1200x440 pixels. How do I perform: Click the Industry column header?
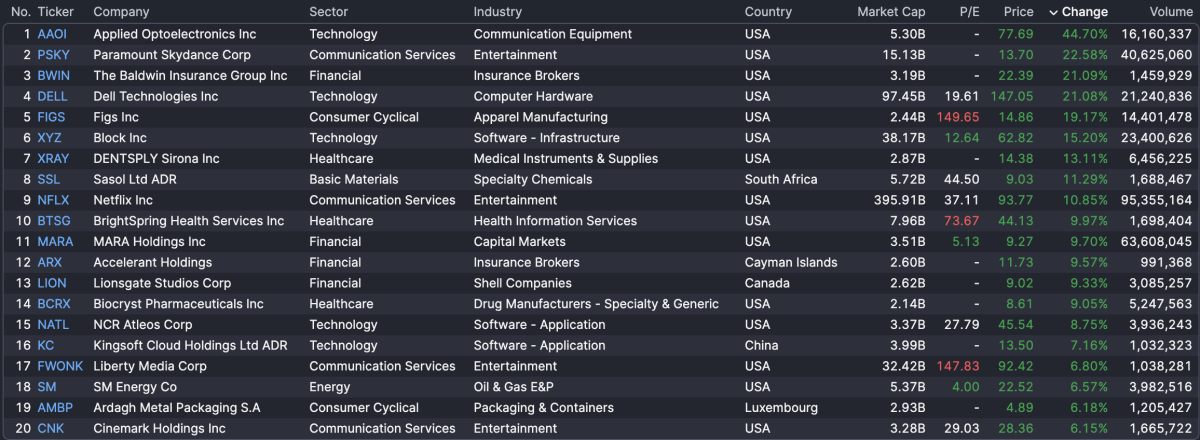(x=498, y=12)
